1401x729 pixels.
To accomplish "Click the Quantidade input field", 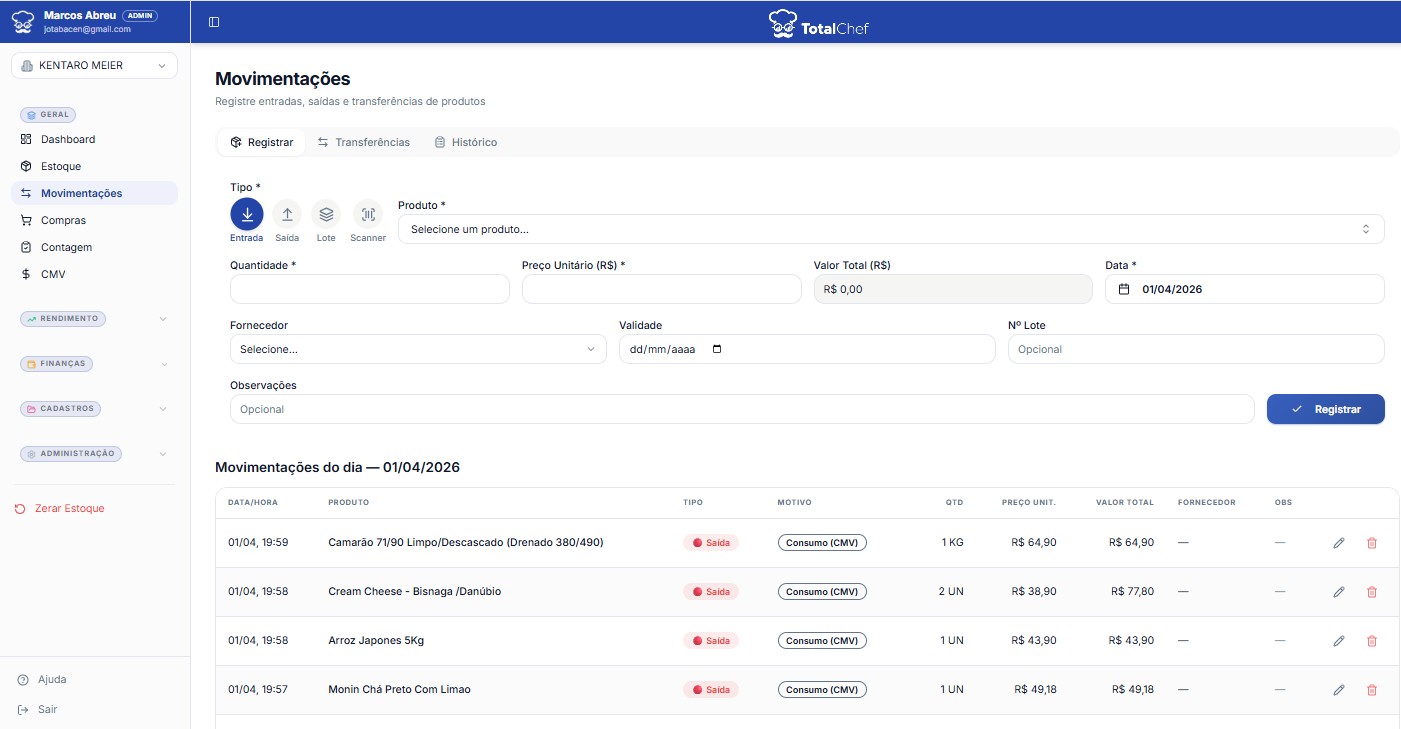I will click(x=369, y=289).
